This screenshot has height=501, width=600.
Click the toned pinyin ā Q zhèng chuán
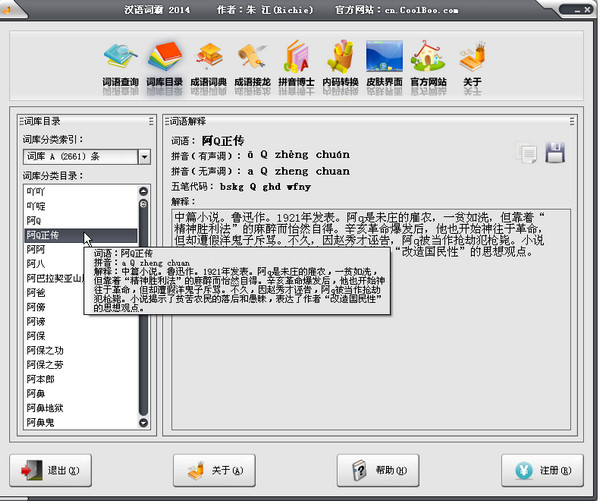point(298,155)
